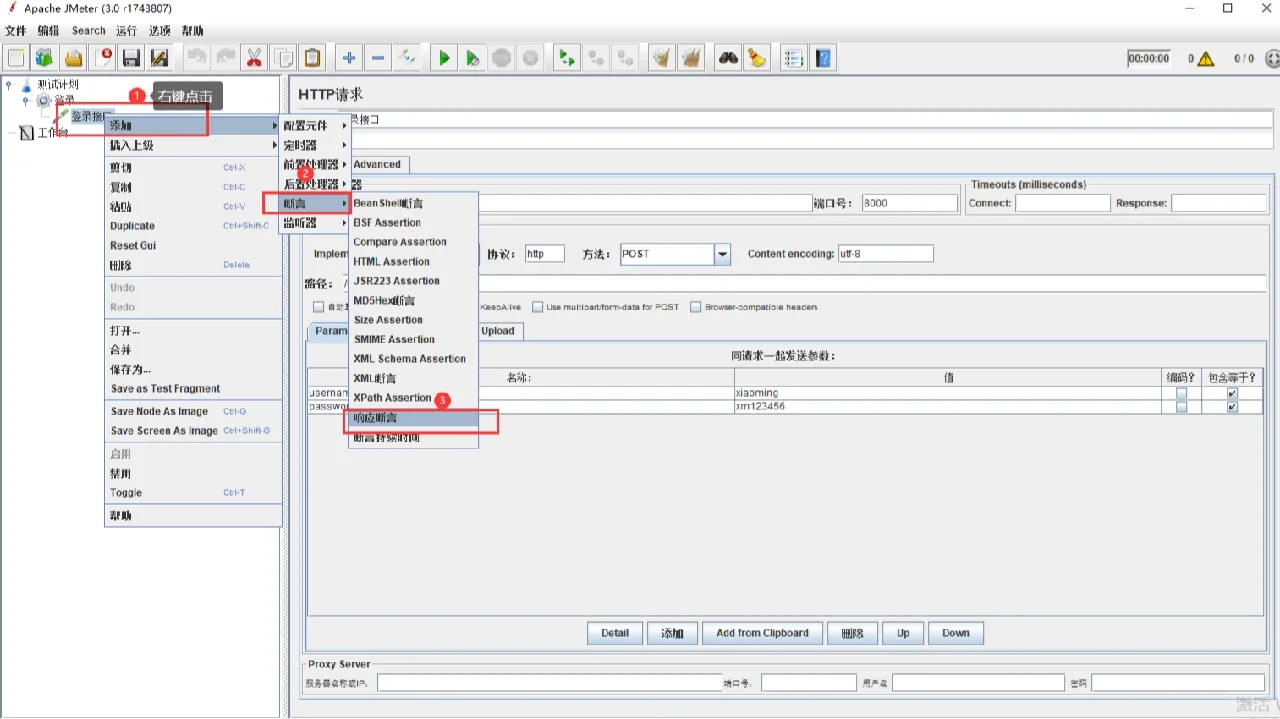This screenshot has height=719, width=1280.
Task: Cut selection with the scissors icon
Action: [255, 58]
